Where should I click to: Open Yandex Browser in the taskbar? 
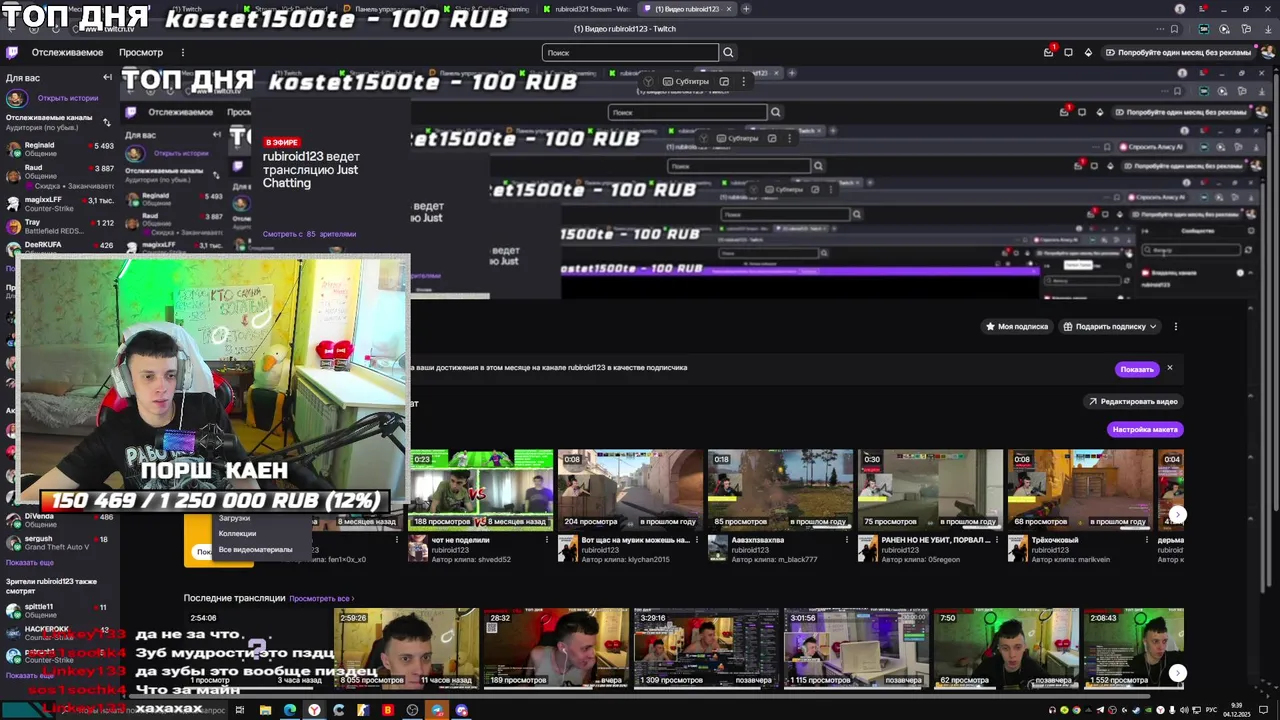[314, 710]
